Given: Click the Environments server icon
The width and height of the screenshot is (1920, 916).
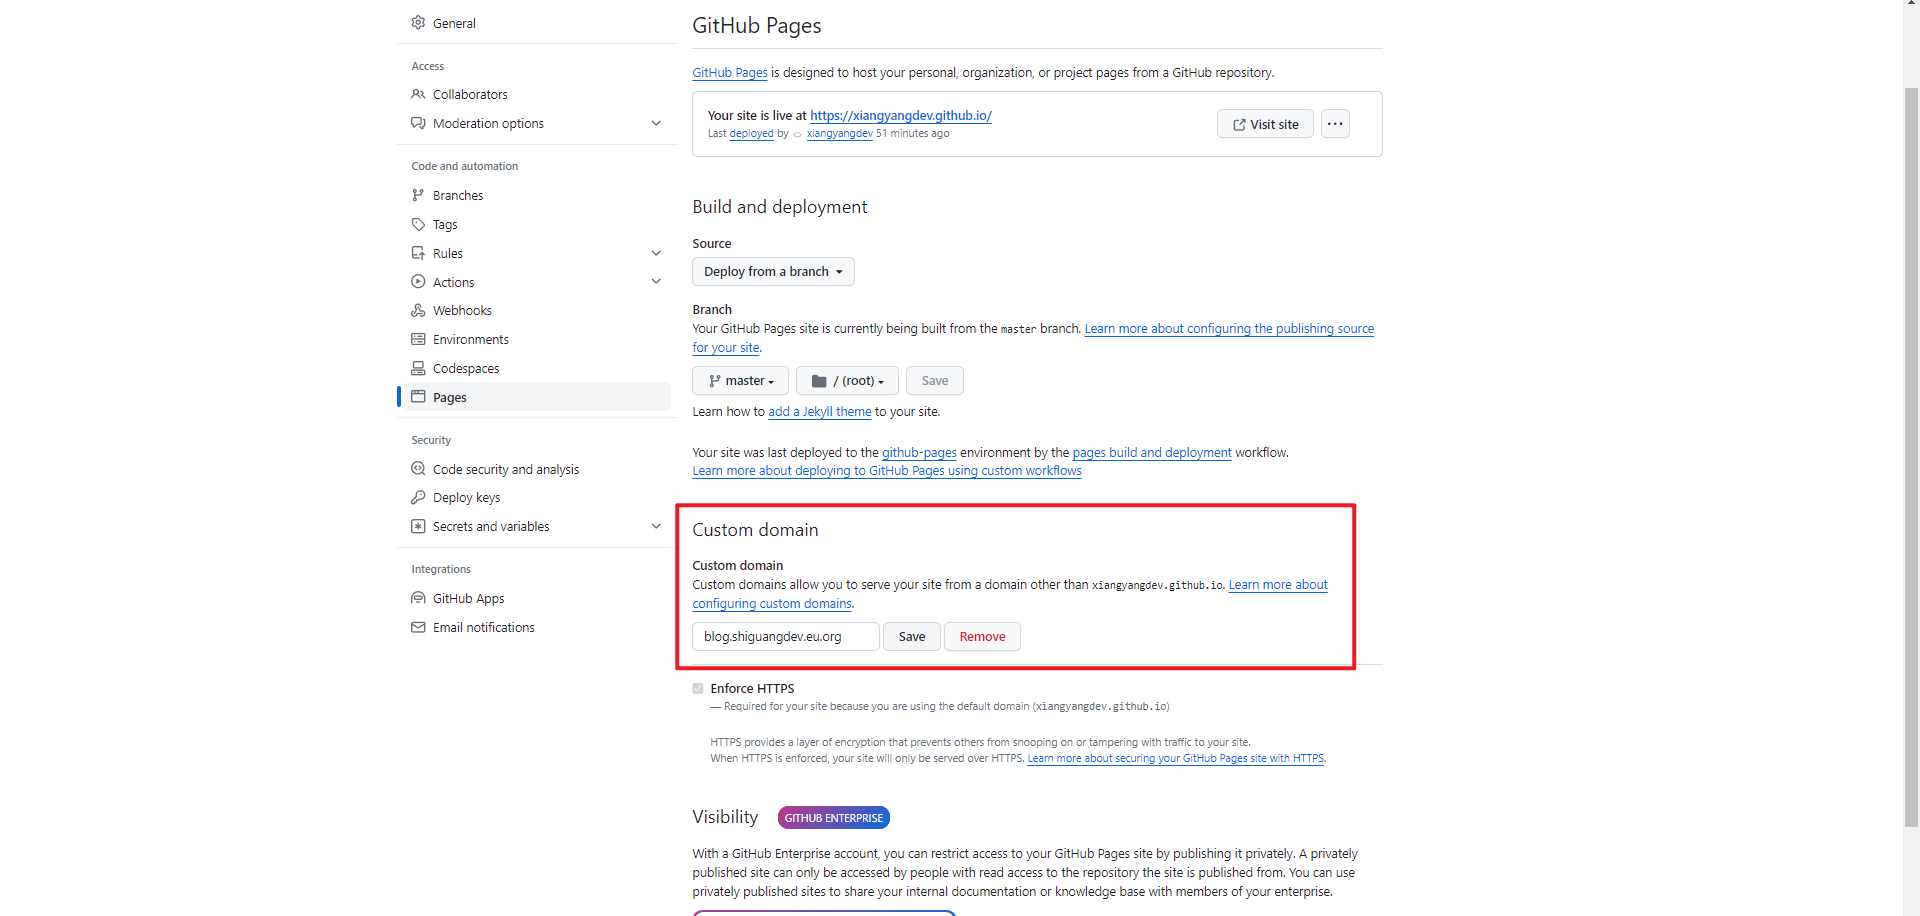Looking at the screenshot, I should [418, 339].
